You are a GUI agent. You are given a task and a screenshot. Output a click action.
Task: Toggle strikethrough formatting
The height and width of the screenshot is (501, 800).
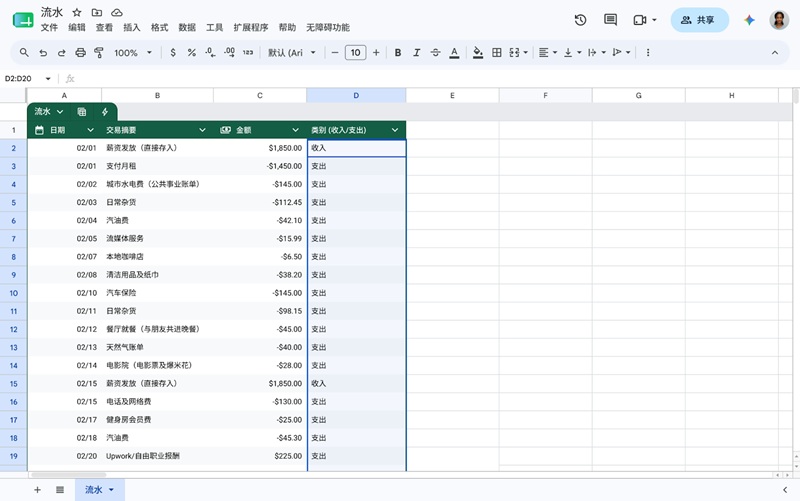pos(435,53)
